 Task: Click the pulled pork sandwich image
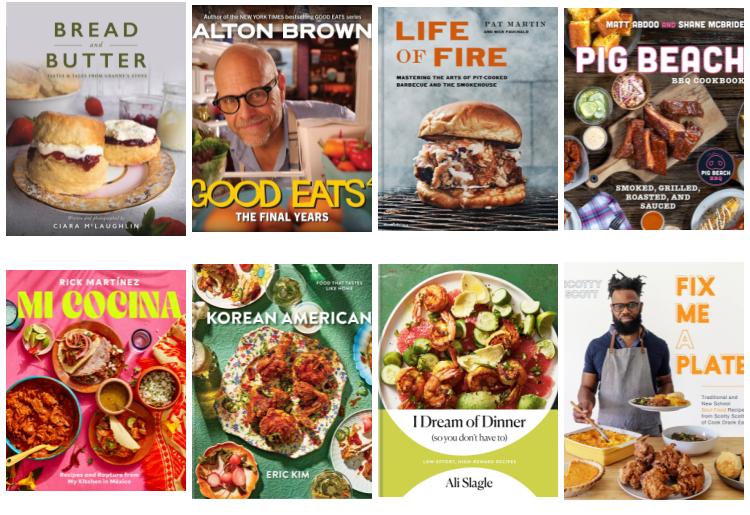pyautogui.click(x=470, y=155)
